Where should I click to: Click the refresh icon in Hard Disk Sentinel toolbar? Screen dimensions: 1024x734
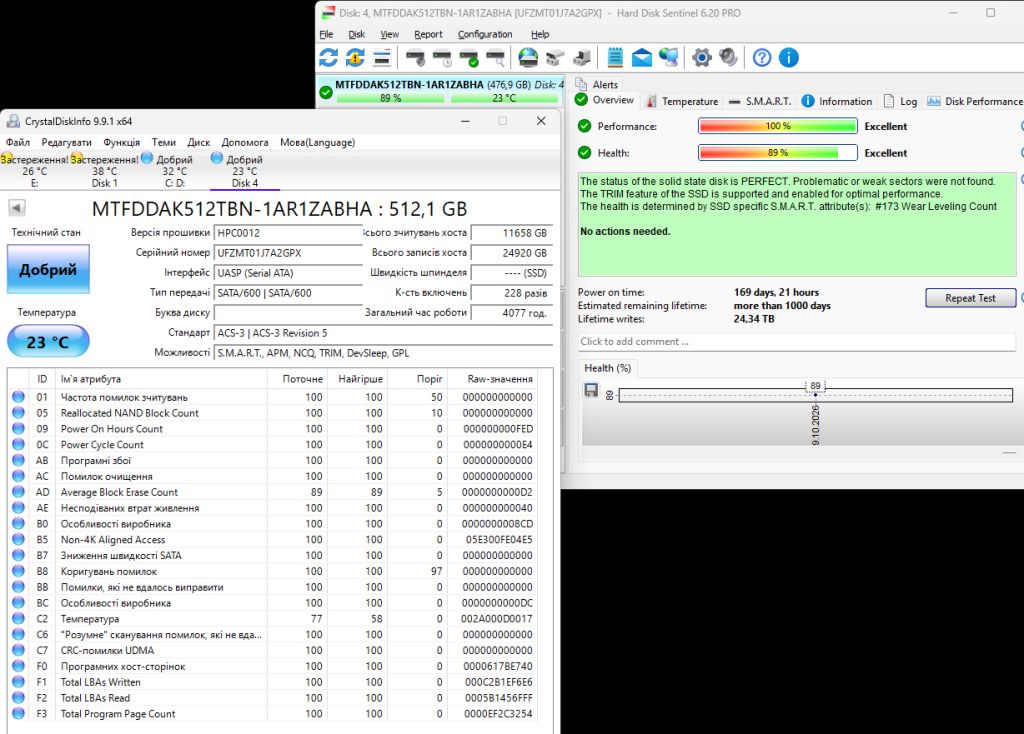(328, 57)
